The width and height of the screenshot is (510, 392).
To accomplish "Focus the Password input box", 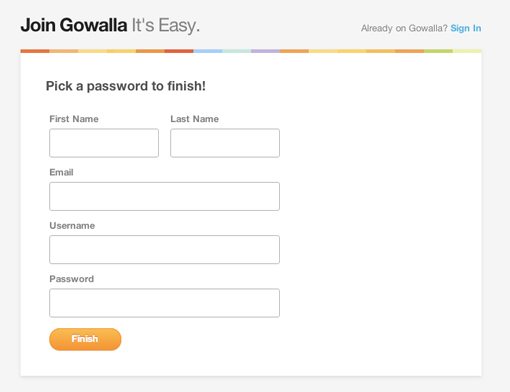I will pyautogui.click(x=164, y=303).
